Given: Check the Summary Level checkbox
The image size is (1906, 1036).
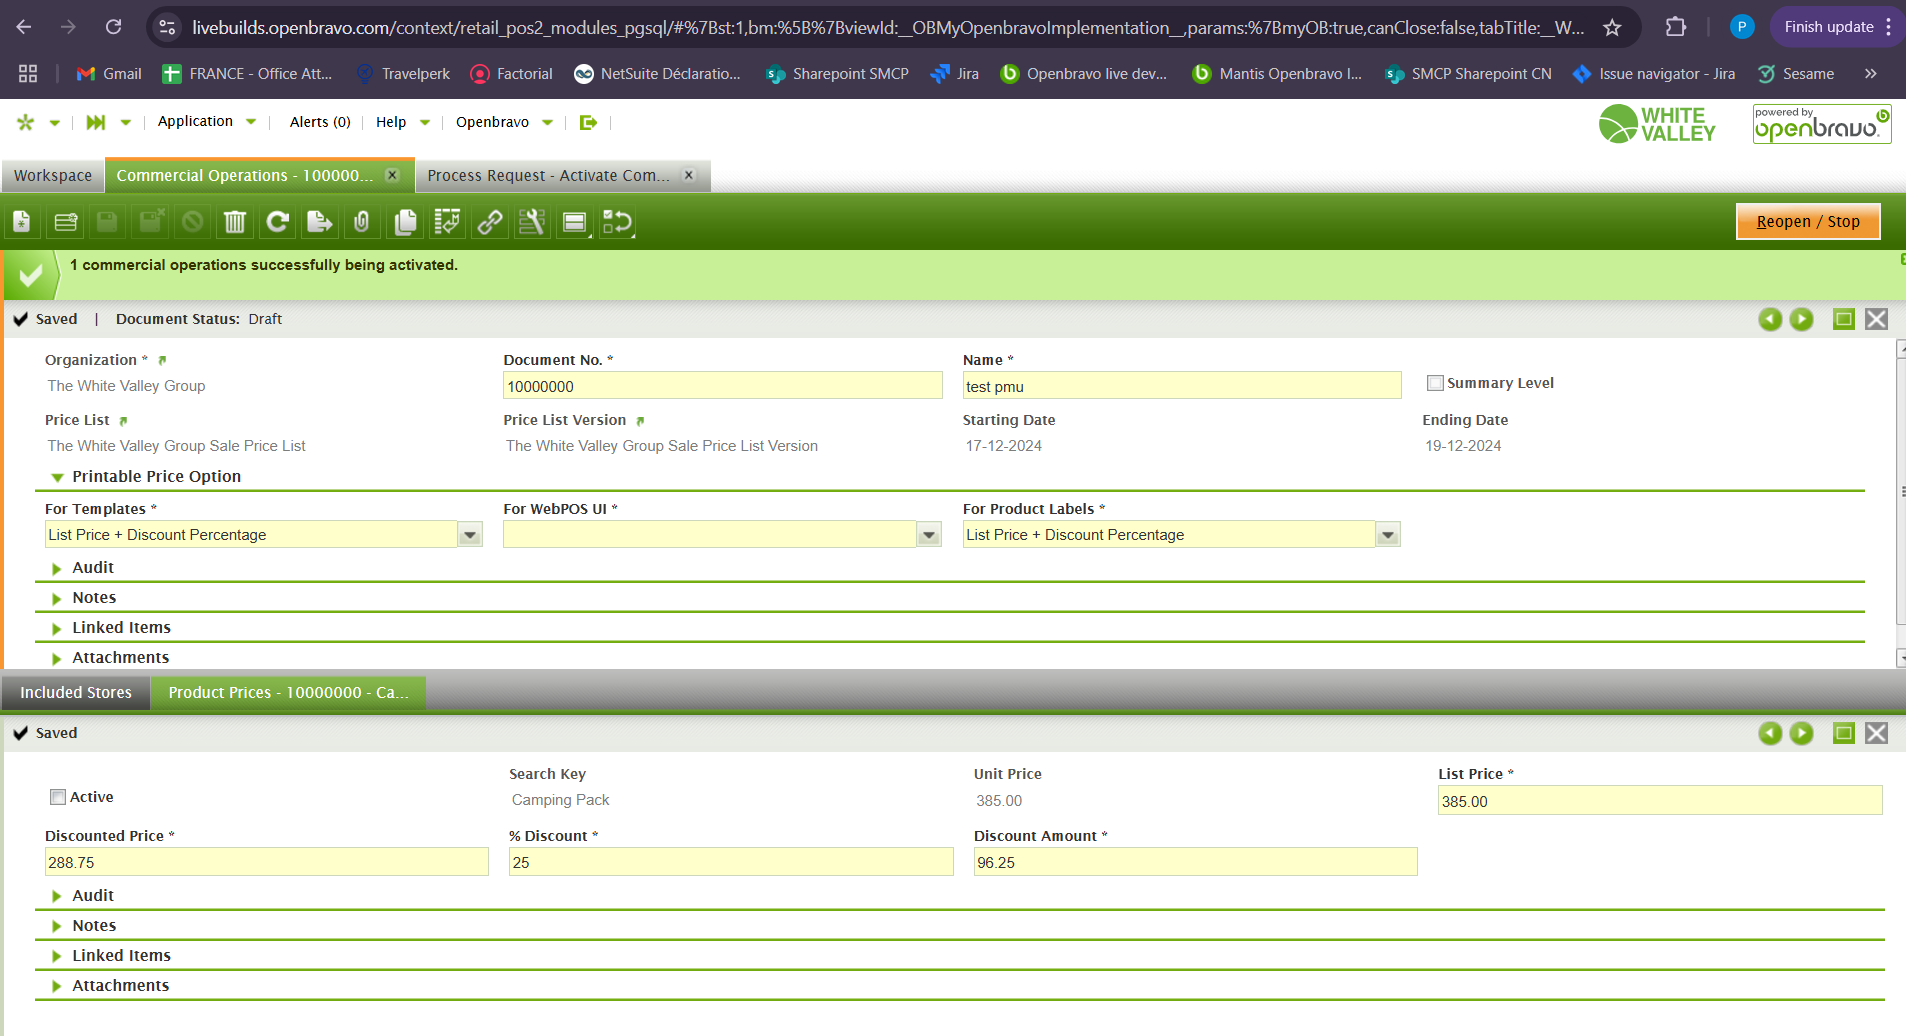Looking at the screenshot, I should pyautogui.click(x=1435, y=383).
